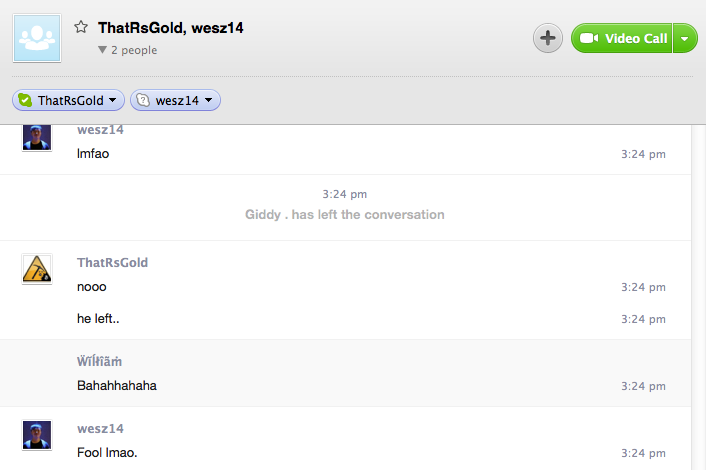Click the ThatRsGold sender name in chat

tap(113, 262)
